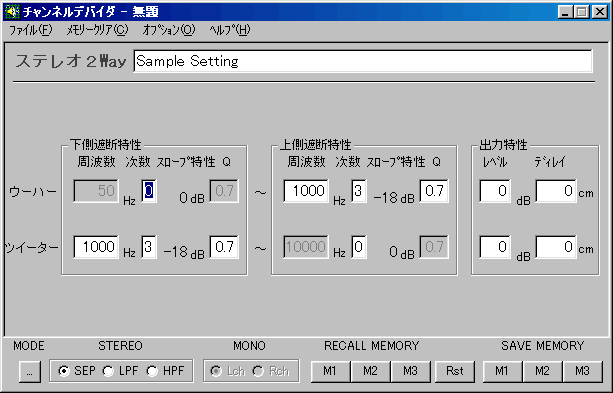
Task: Click the RECALL MEMORY label
Action: 372,346
